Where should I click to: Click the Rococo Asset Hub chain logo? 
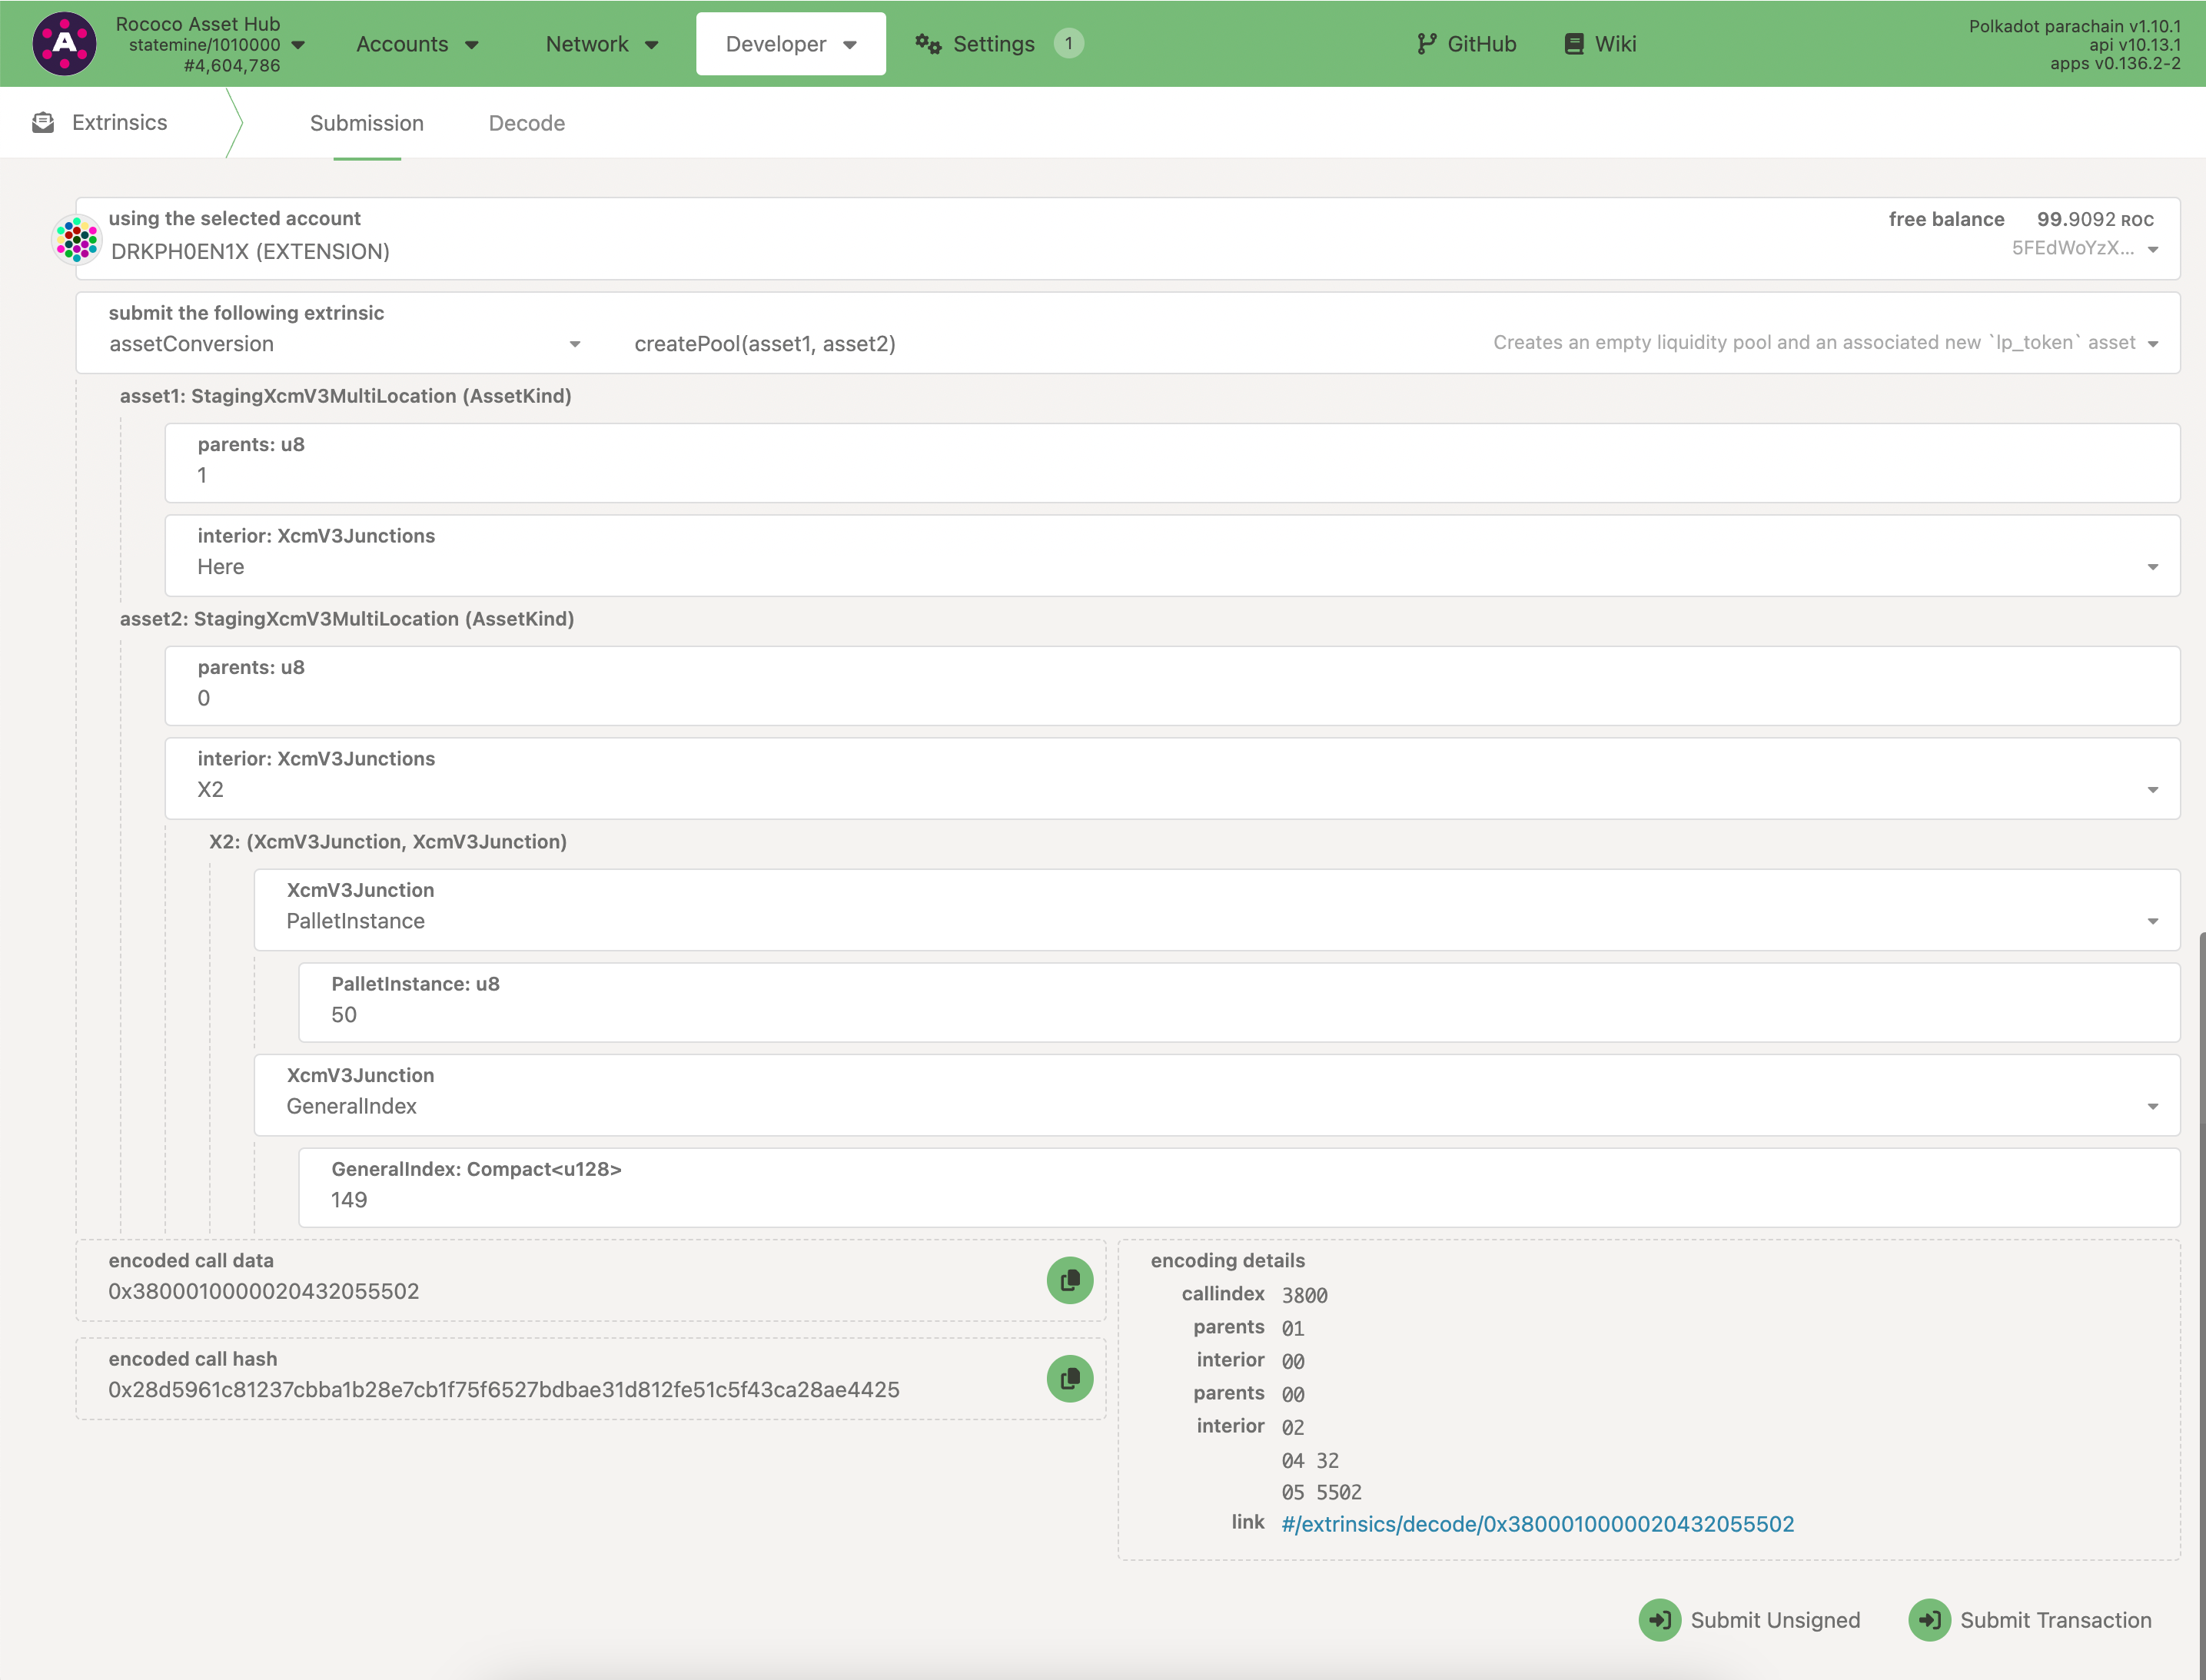coord(64,43)
